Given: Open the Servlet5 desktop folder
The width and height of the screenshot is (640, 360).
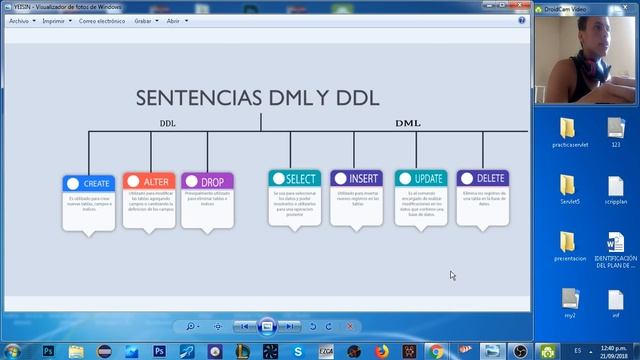Looking at the screenshot, I should [570, 189].
